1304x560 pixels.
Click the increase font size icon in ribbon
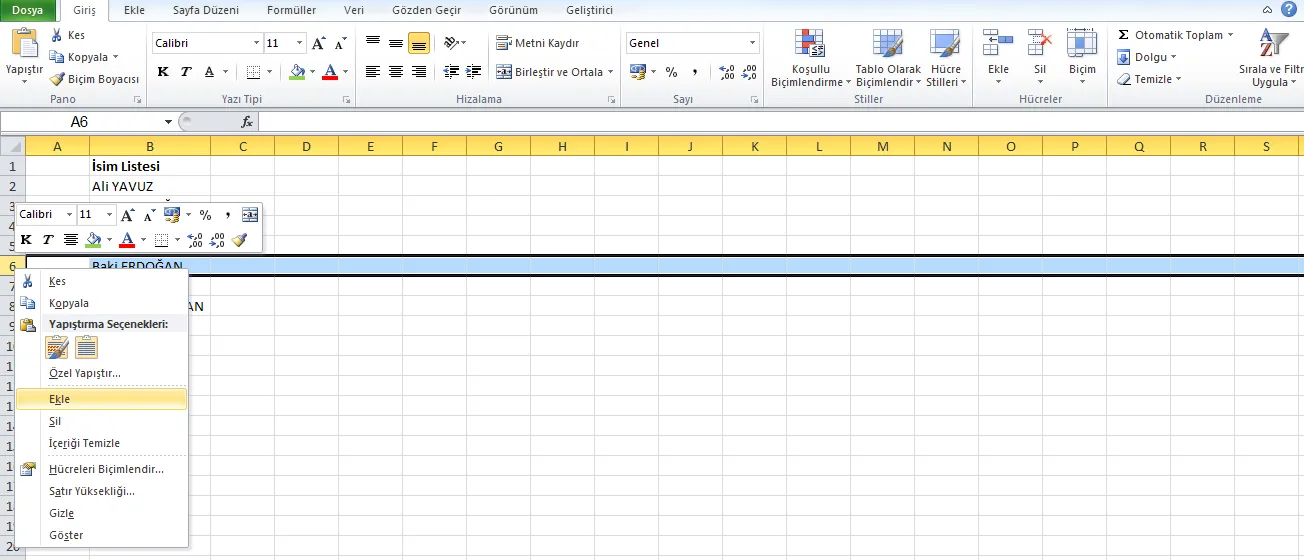click(x=319, y=44)
